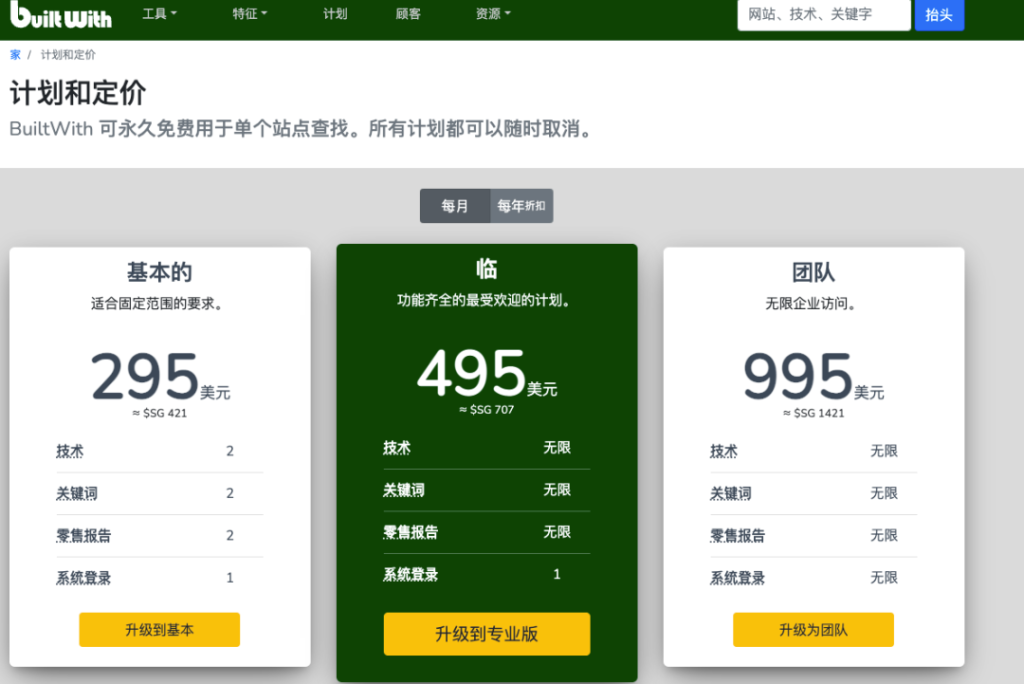
Task: Click the 计划和定价 page heading
Action: tap(78, 93)
